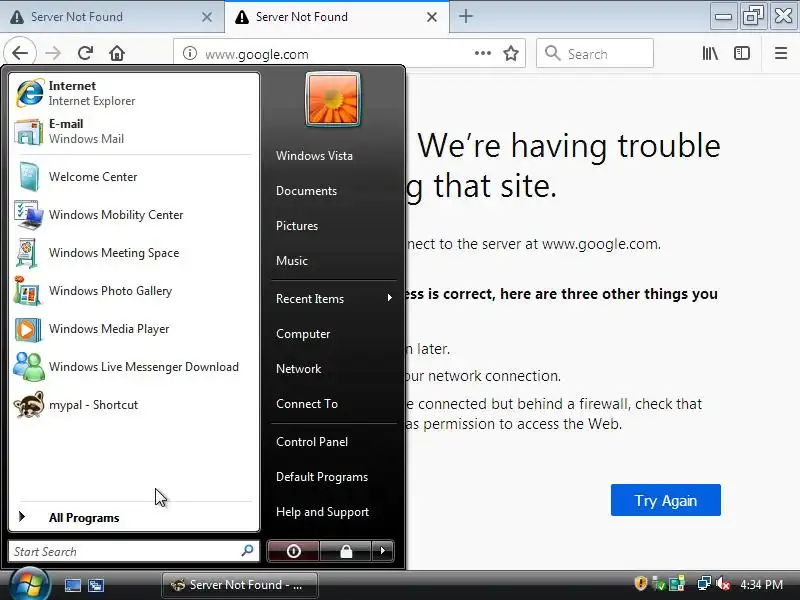The width and height of the screenshot is (800, 600).
Task: Open Computer from the Start menu
Action: click(x=303, y=334)
